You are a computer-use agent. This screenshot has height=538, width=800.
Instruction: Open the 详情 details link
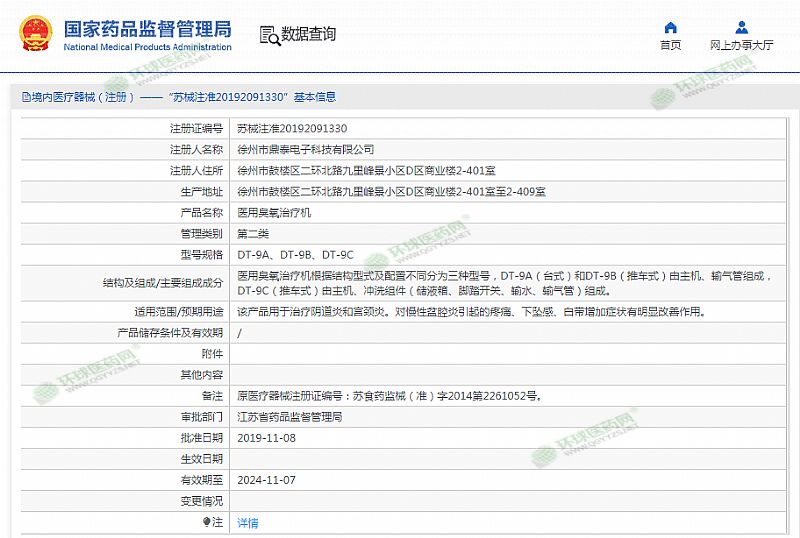pos(247,523)
